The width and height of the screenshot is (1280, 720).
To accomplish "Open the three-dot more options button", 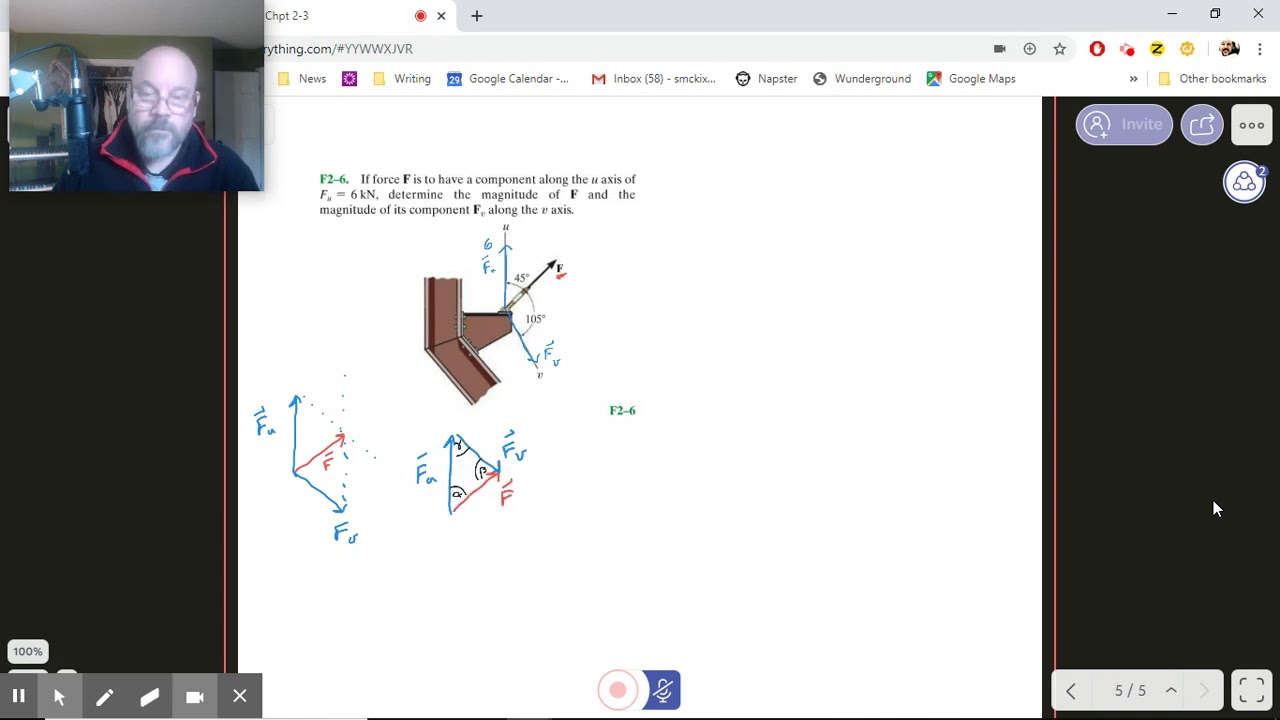I will click(x=1252, y=125).
